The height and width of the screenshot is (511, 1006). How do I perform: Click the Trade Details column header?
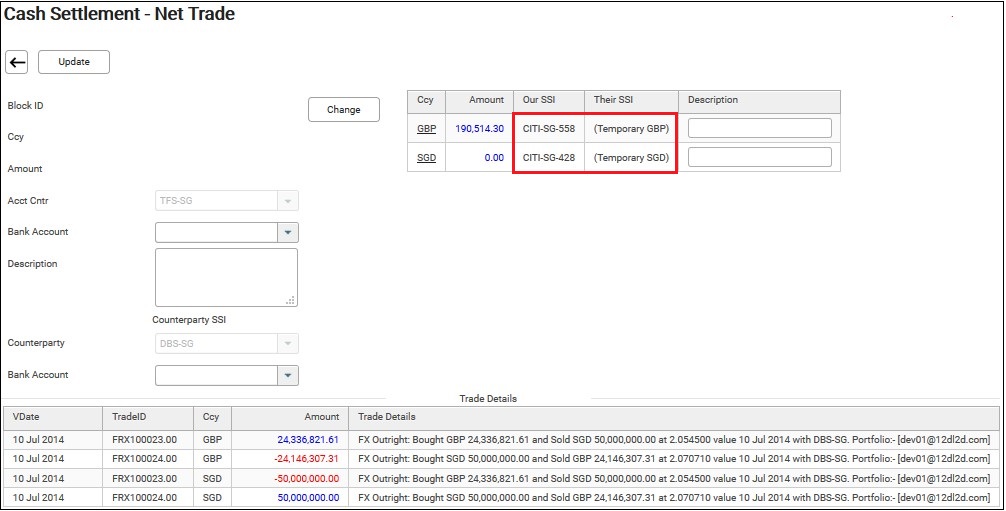(x=387, y=417)
